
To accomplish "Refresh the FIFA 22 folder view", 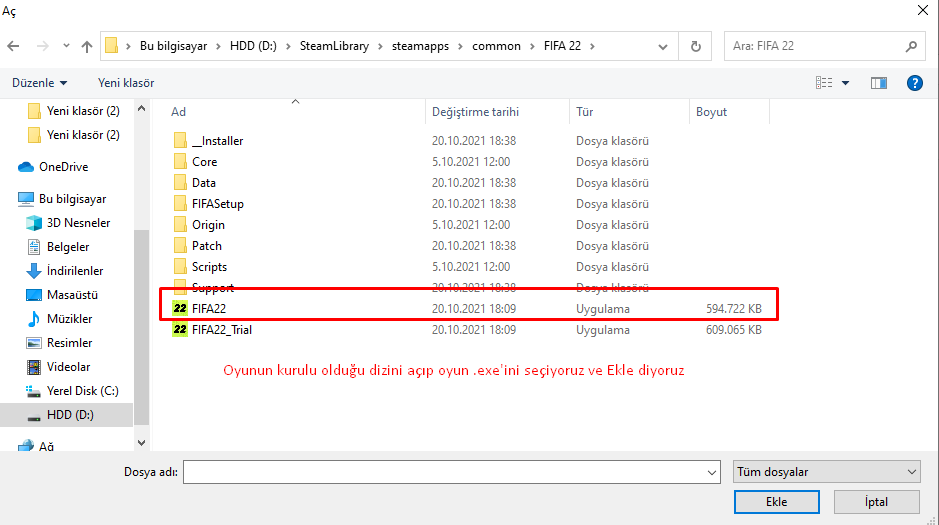I will (695, 46).
